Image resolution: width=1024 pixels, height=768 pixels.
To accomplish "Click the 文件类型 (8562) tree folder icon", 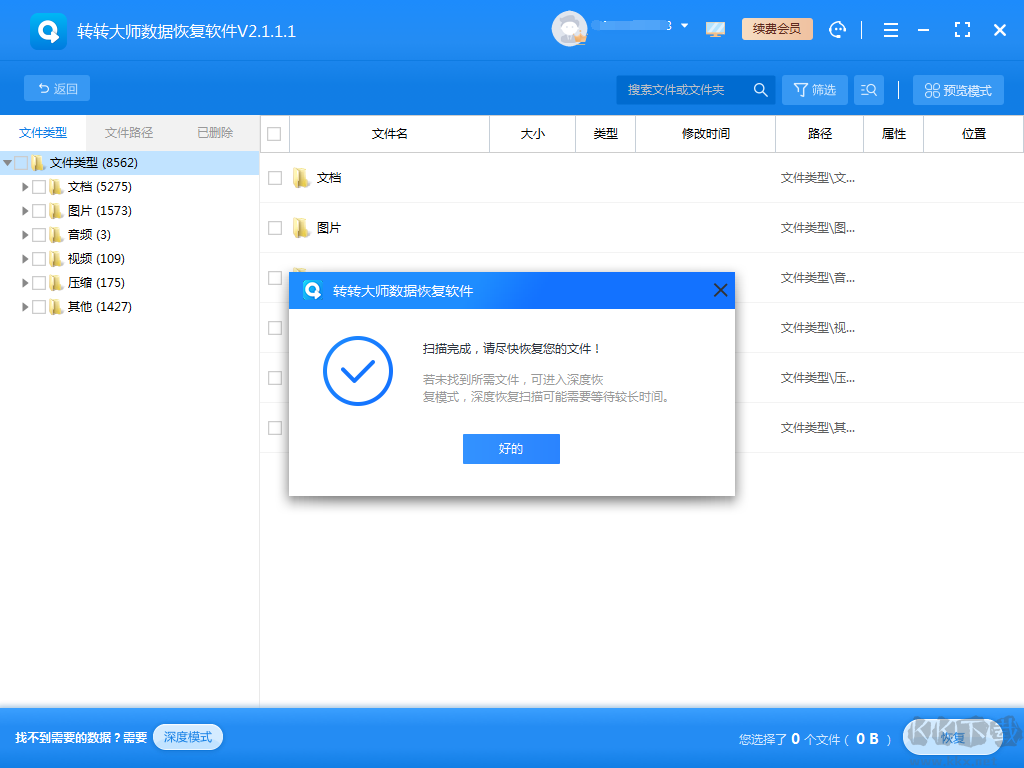I will pos(38,163).
